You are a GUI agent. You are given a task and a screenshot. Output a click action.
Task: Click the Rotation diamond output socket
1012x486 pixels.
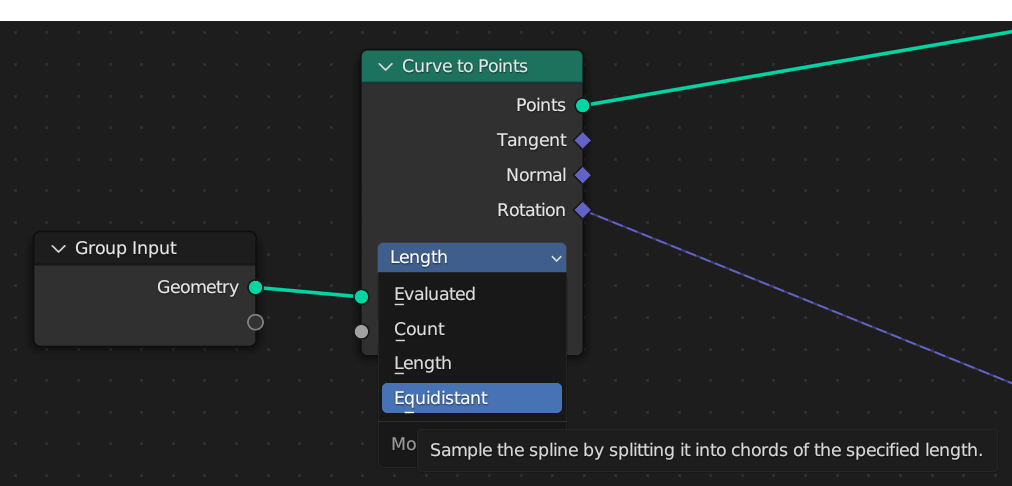(582, 210)
